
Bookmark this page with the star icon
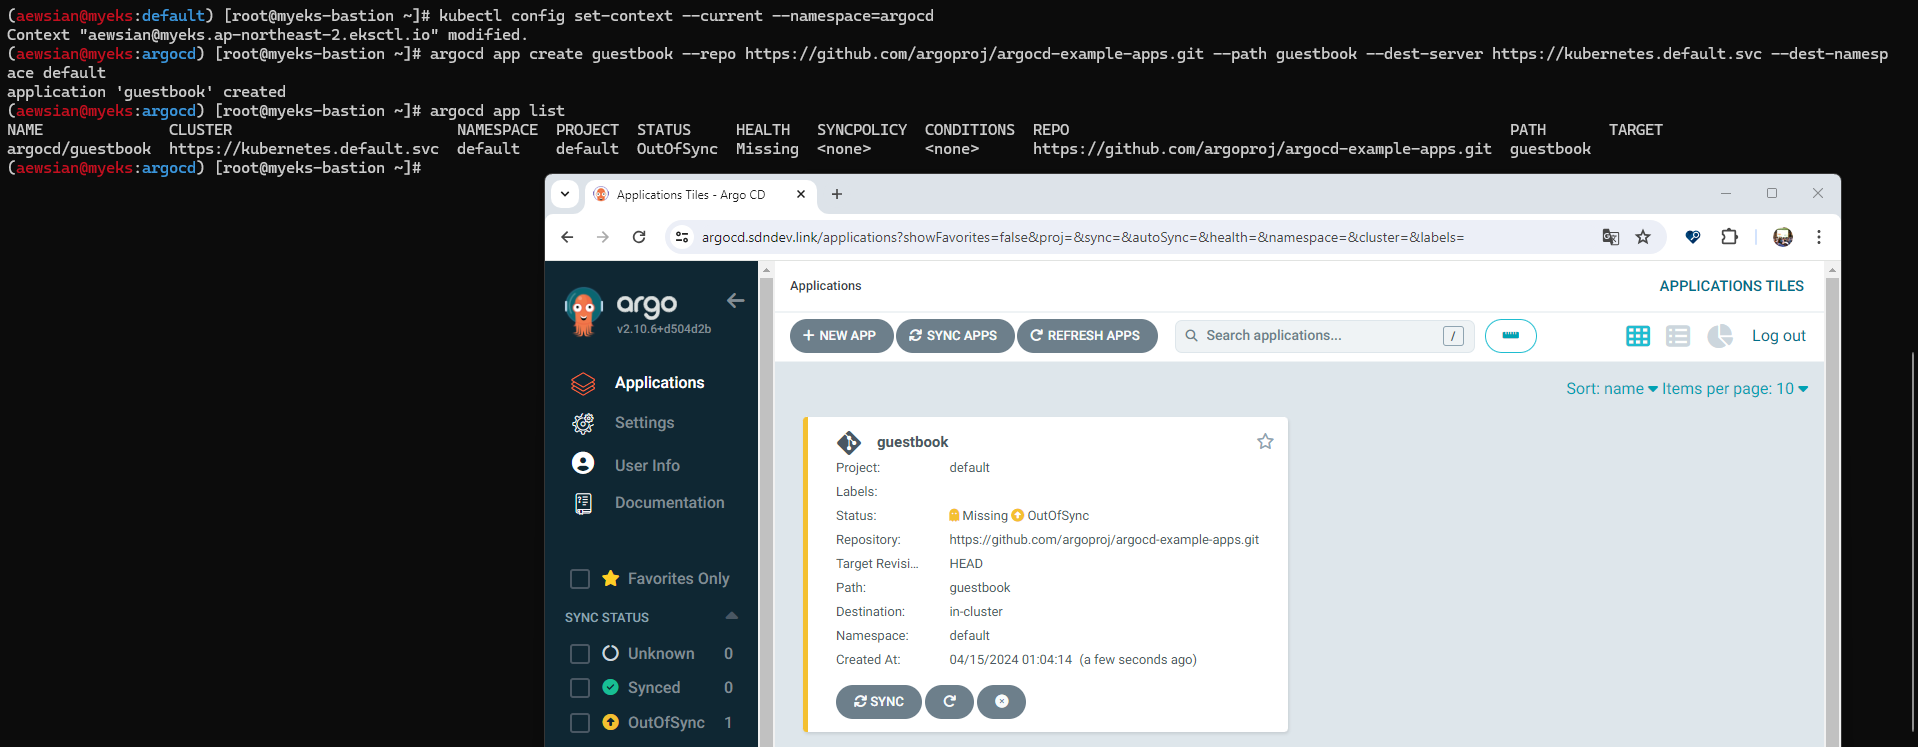[x=1643, y=237]
